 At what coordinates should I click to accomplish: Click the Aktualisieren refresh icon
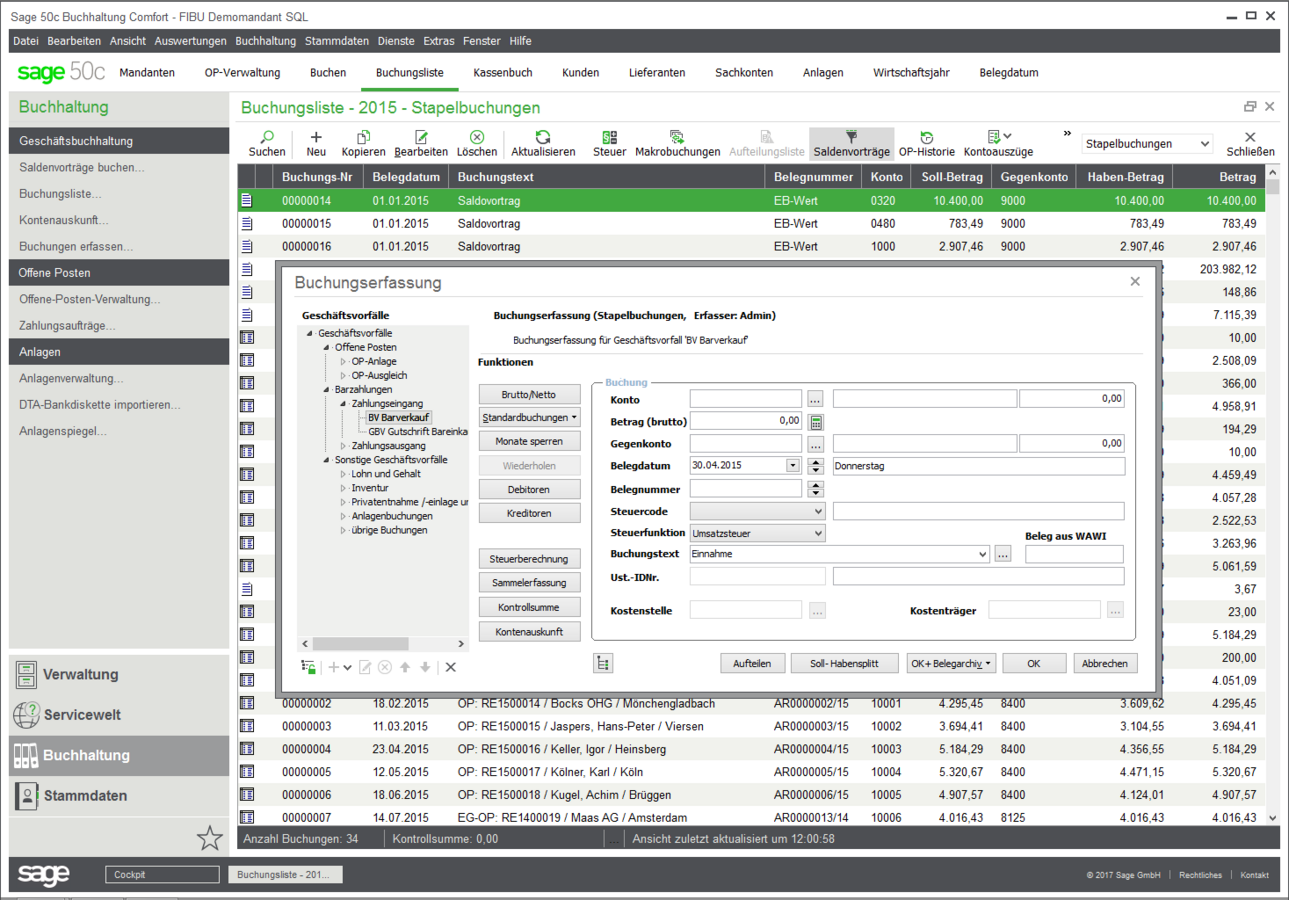coord(543,138)
